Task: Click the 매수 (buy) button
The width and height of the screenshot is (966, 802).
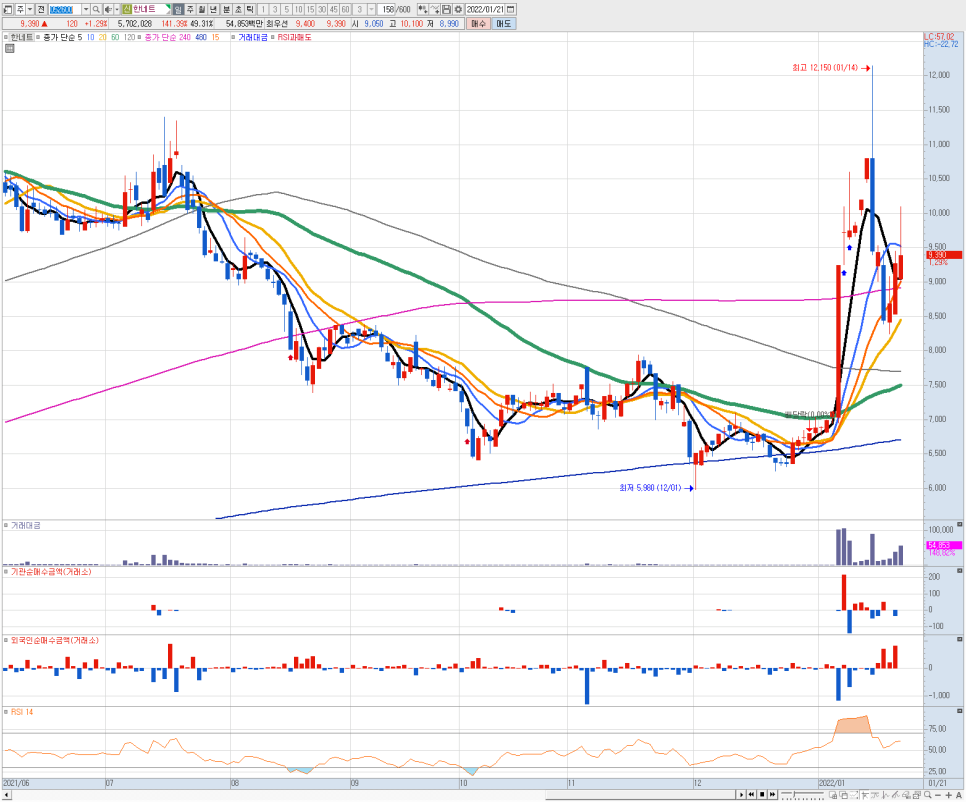Action: click(x=478, y=23)
